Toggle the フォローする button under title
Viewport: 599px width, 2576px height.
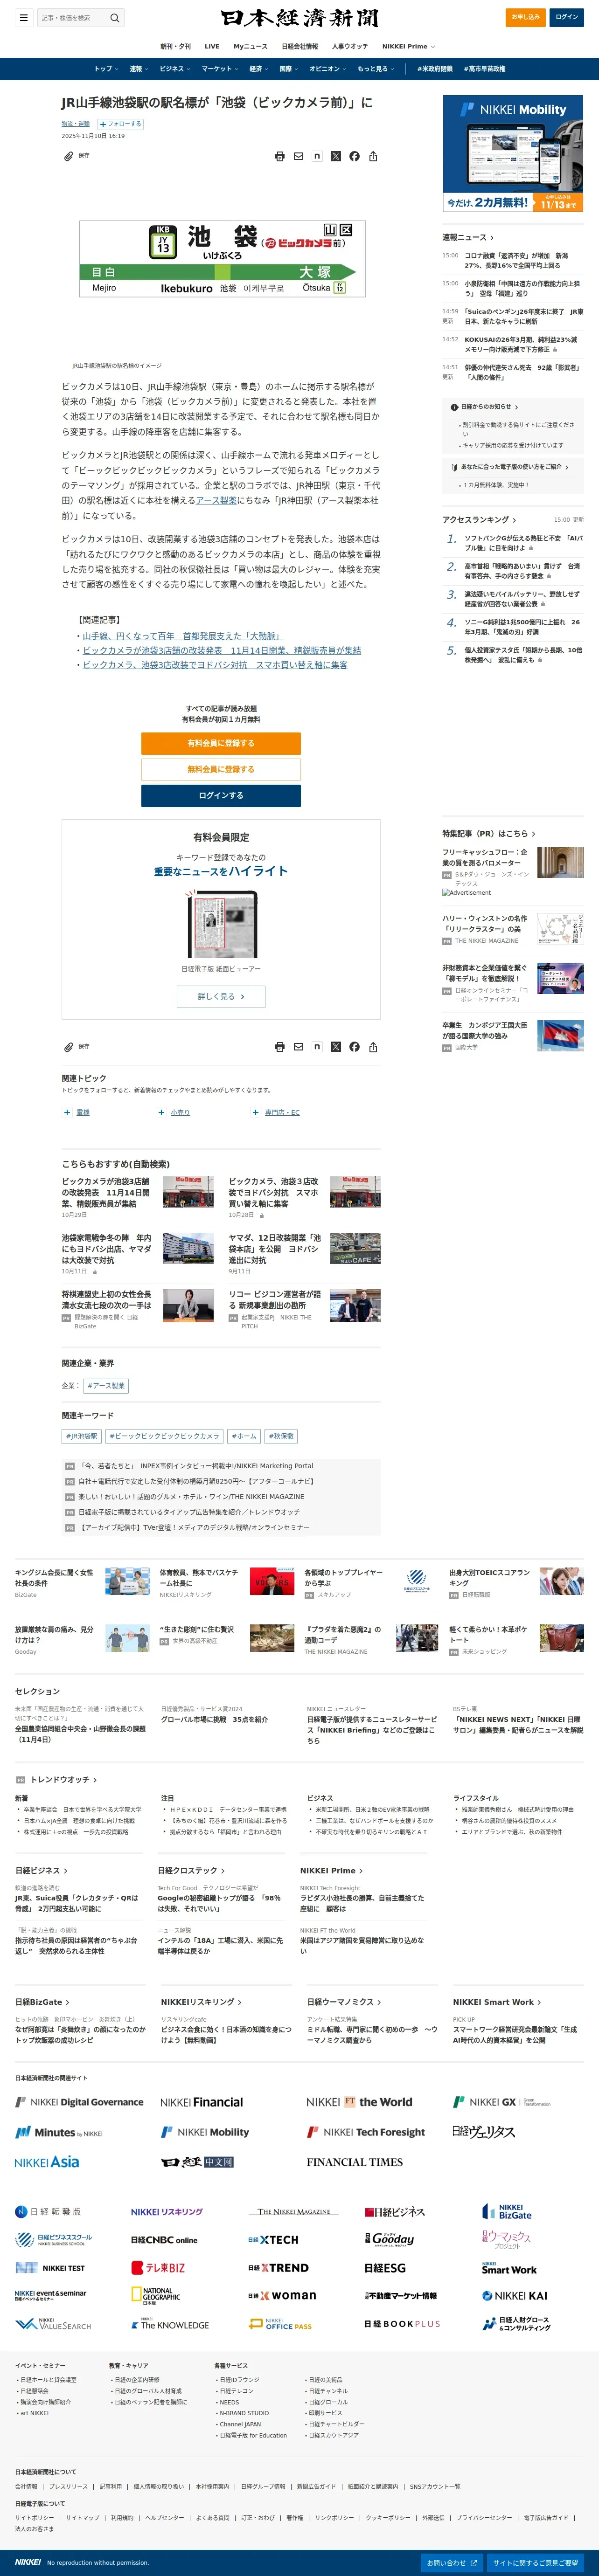tap(120, 124)
